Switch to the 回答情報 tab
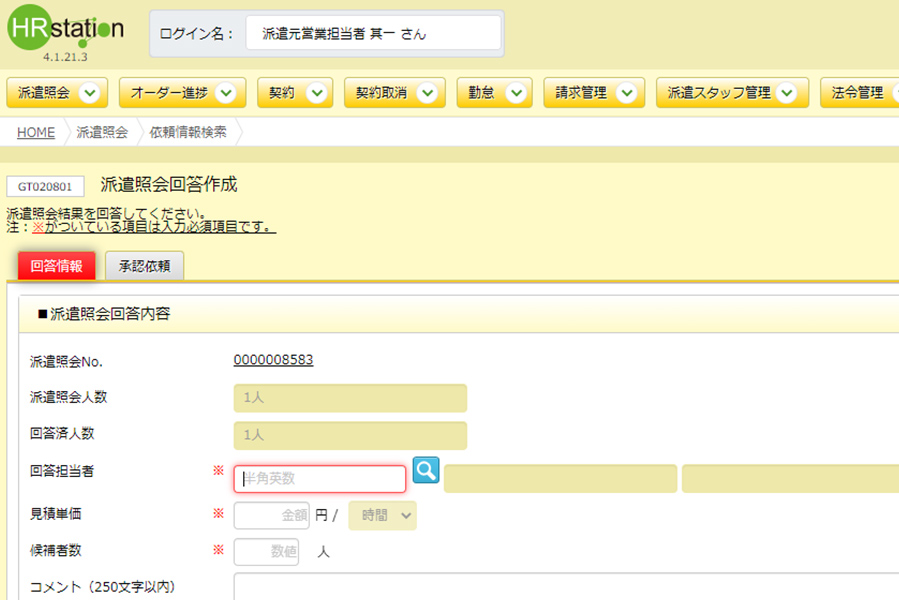 57,266
